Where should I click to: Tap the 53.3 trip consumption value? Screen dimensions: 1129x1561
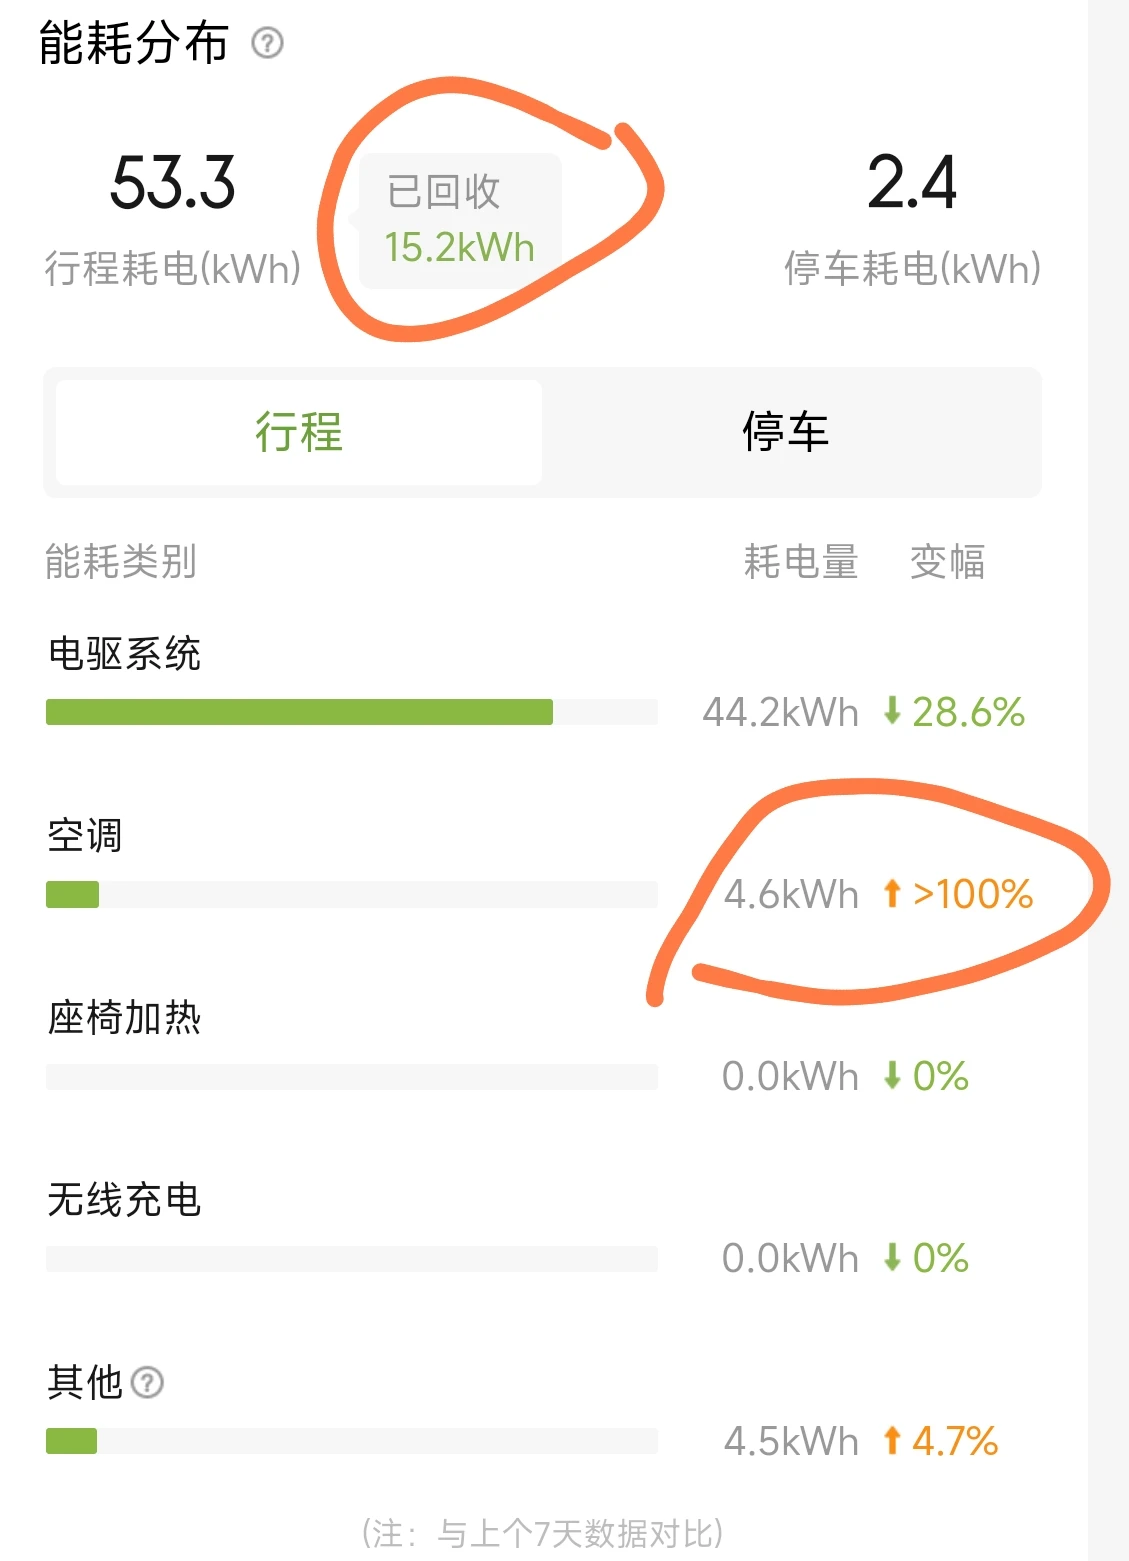[173, 183]
